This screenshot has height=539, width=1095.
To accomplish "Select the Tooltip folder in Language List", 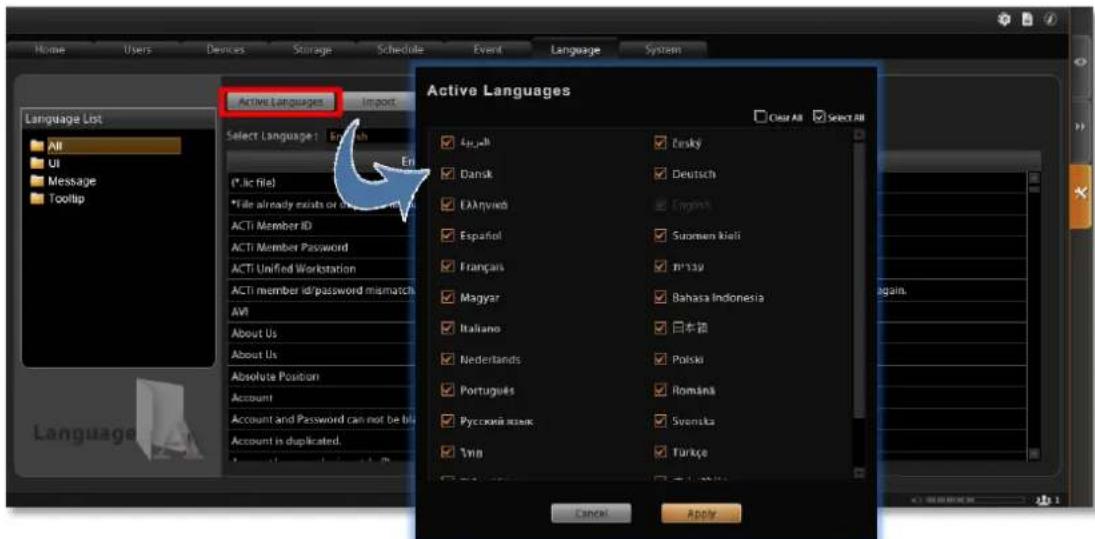I will 59,198.
